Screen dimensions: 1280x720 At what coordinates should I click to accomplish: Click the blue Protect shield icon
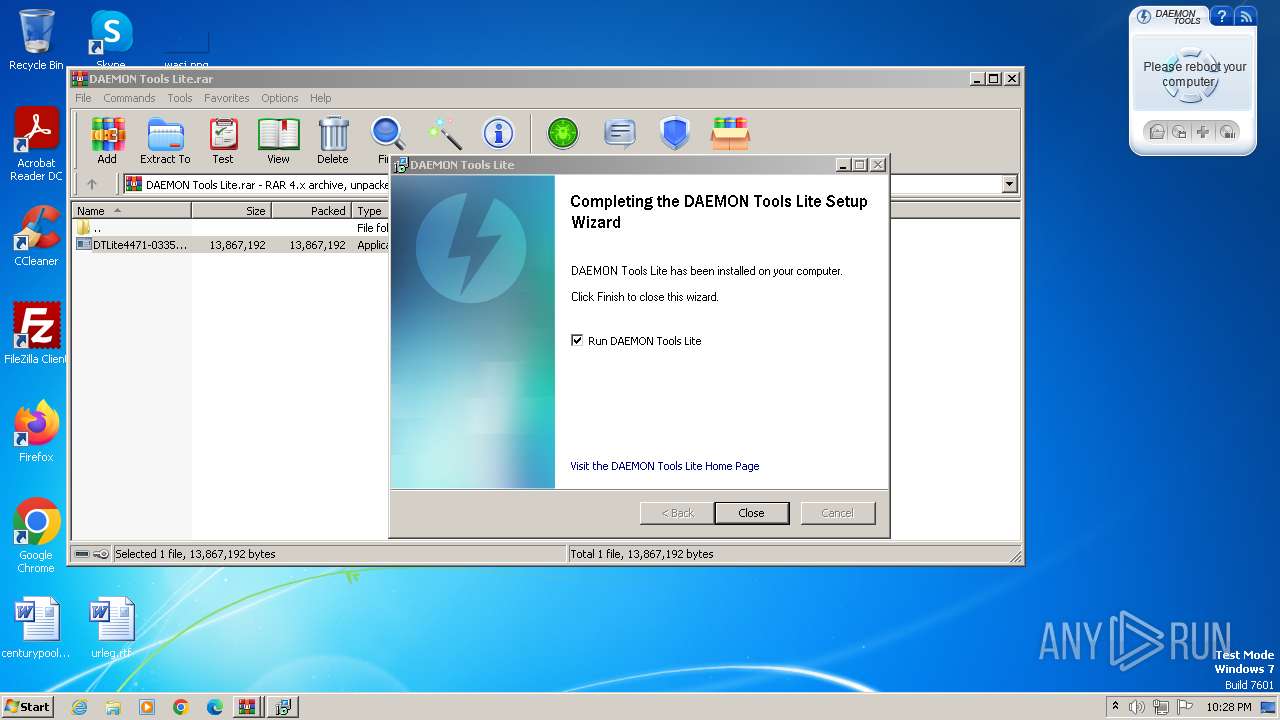pyautogui.click(x=675, y=133)
